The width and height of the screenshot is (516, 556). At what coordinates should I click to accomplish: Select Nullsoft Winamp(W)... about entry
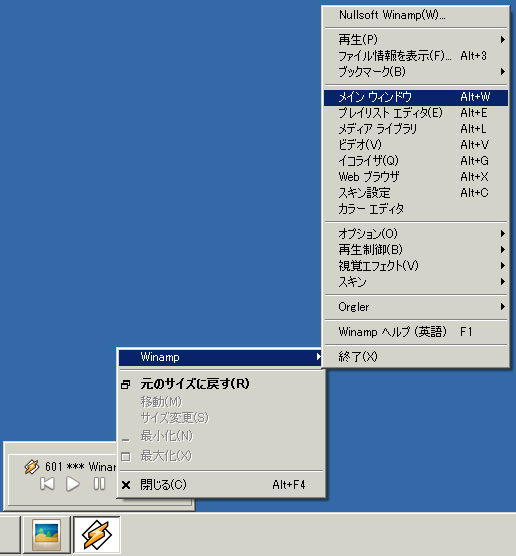(x=416, y=15)
